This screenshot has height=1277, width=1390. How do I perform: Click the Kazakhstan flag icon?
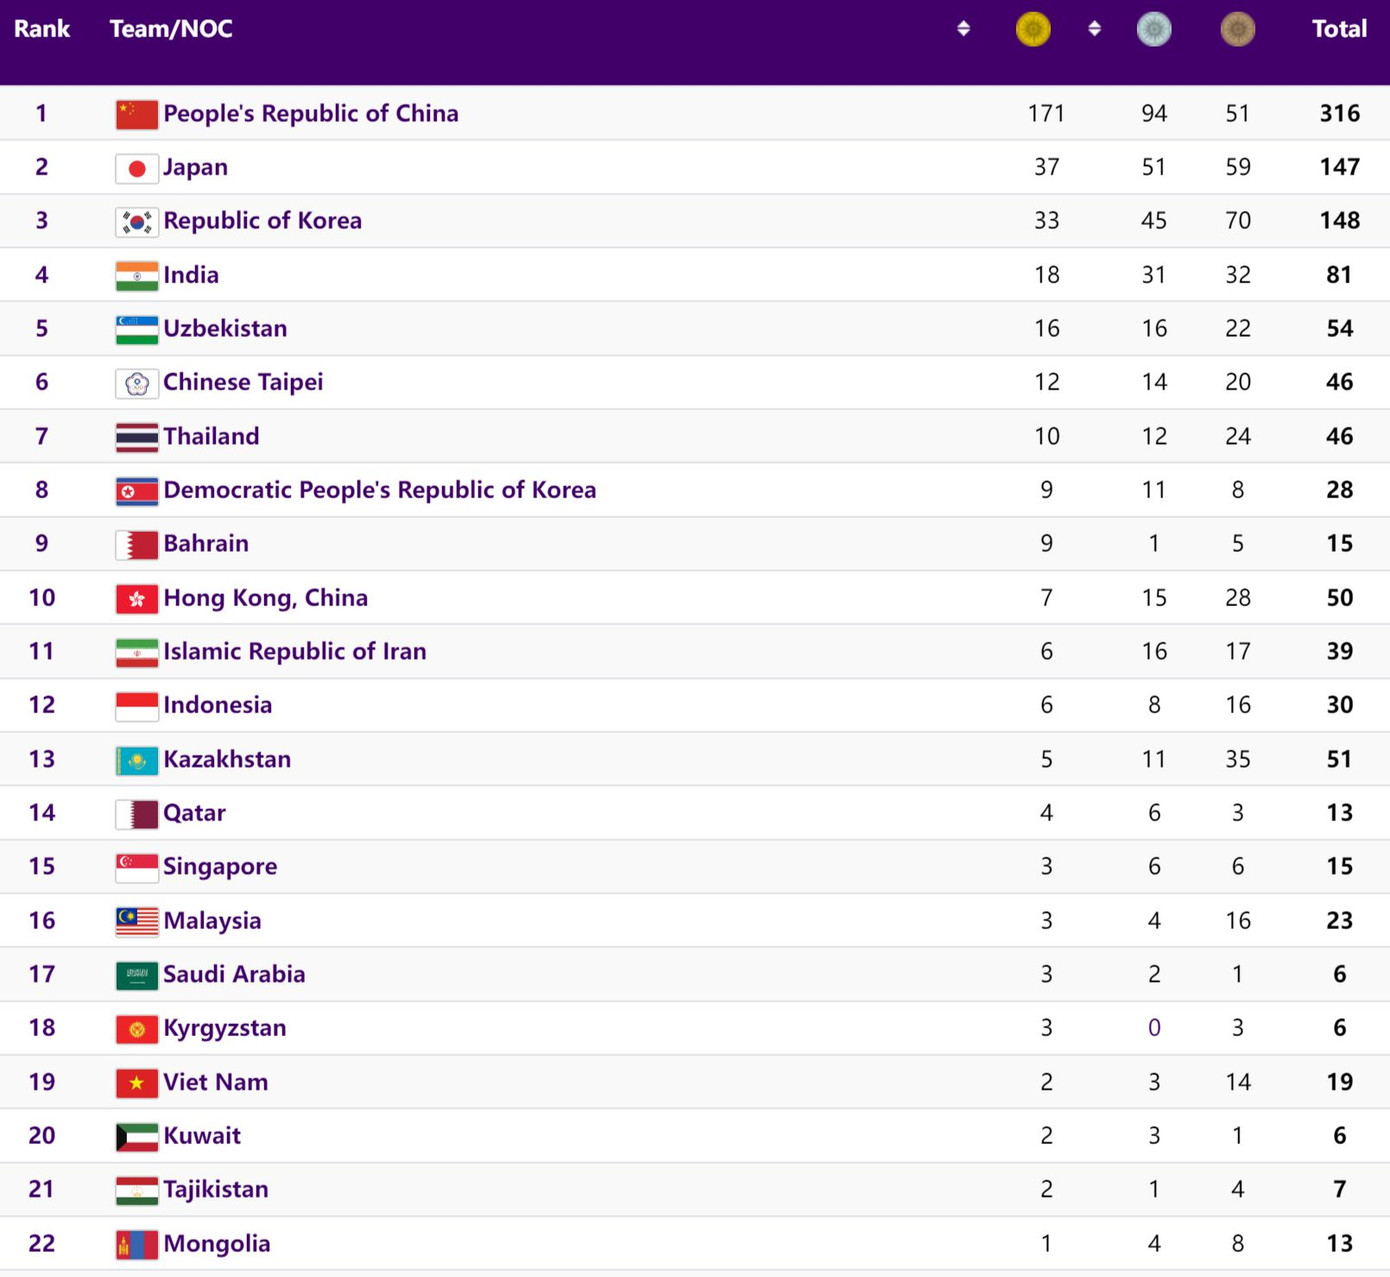tap(136, 760)
